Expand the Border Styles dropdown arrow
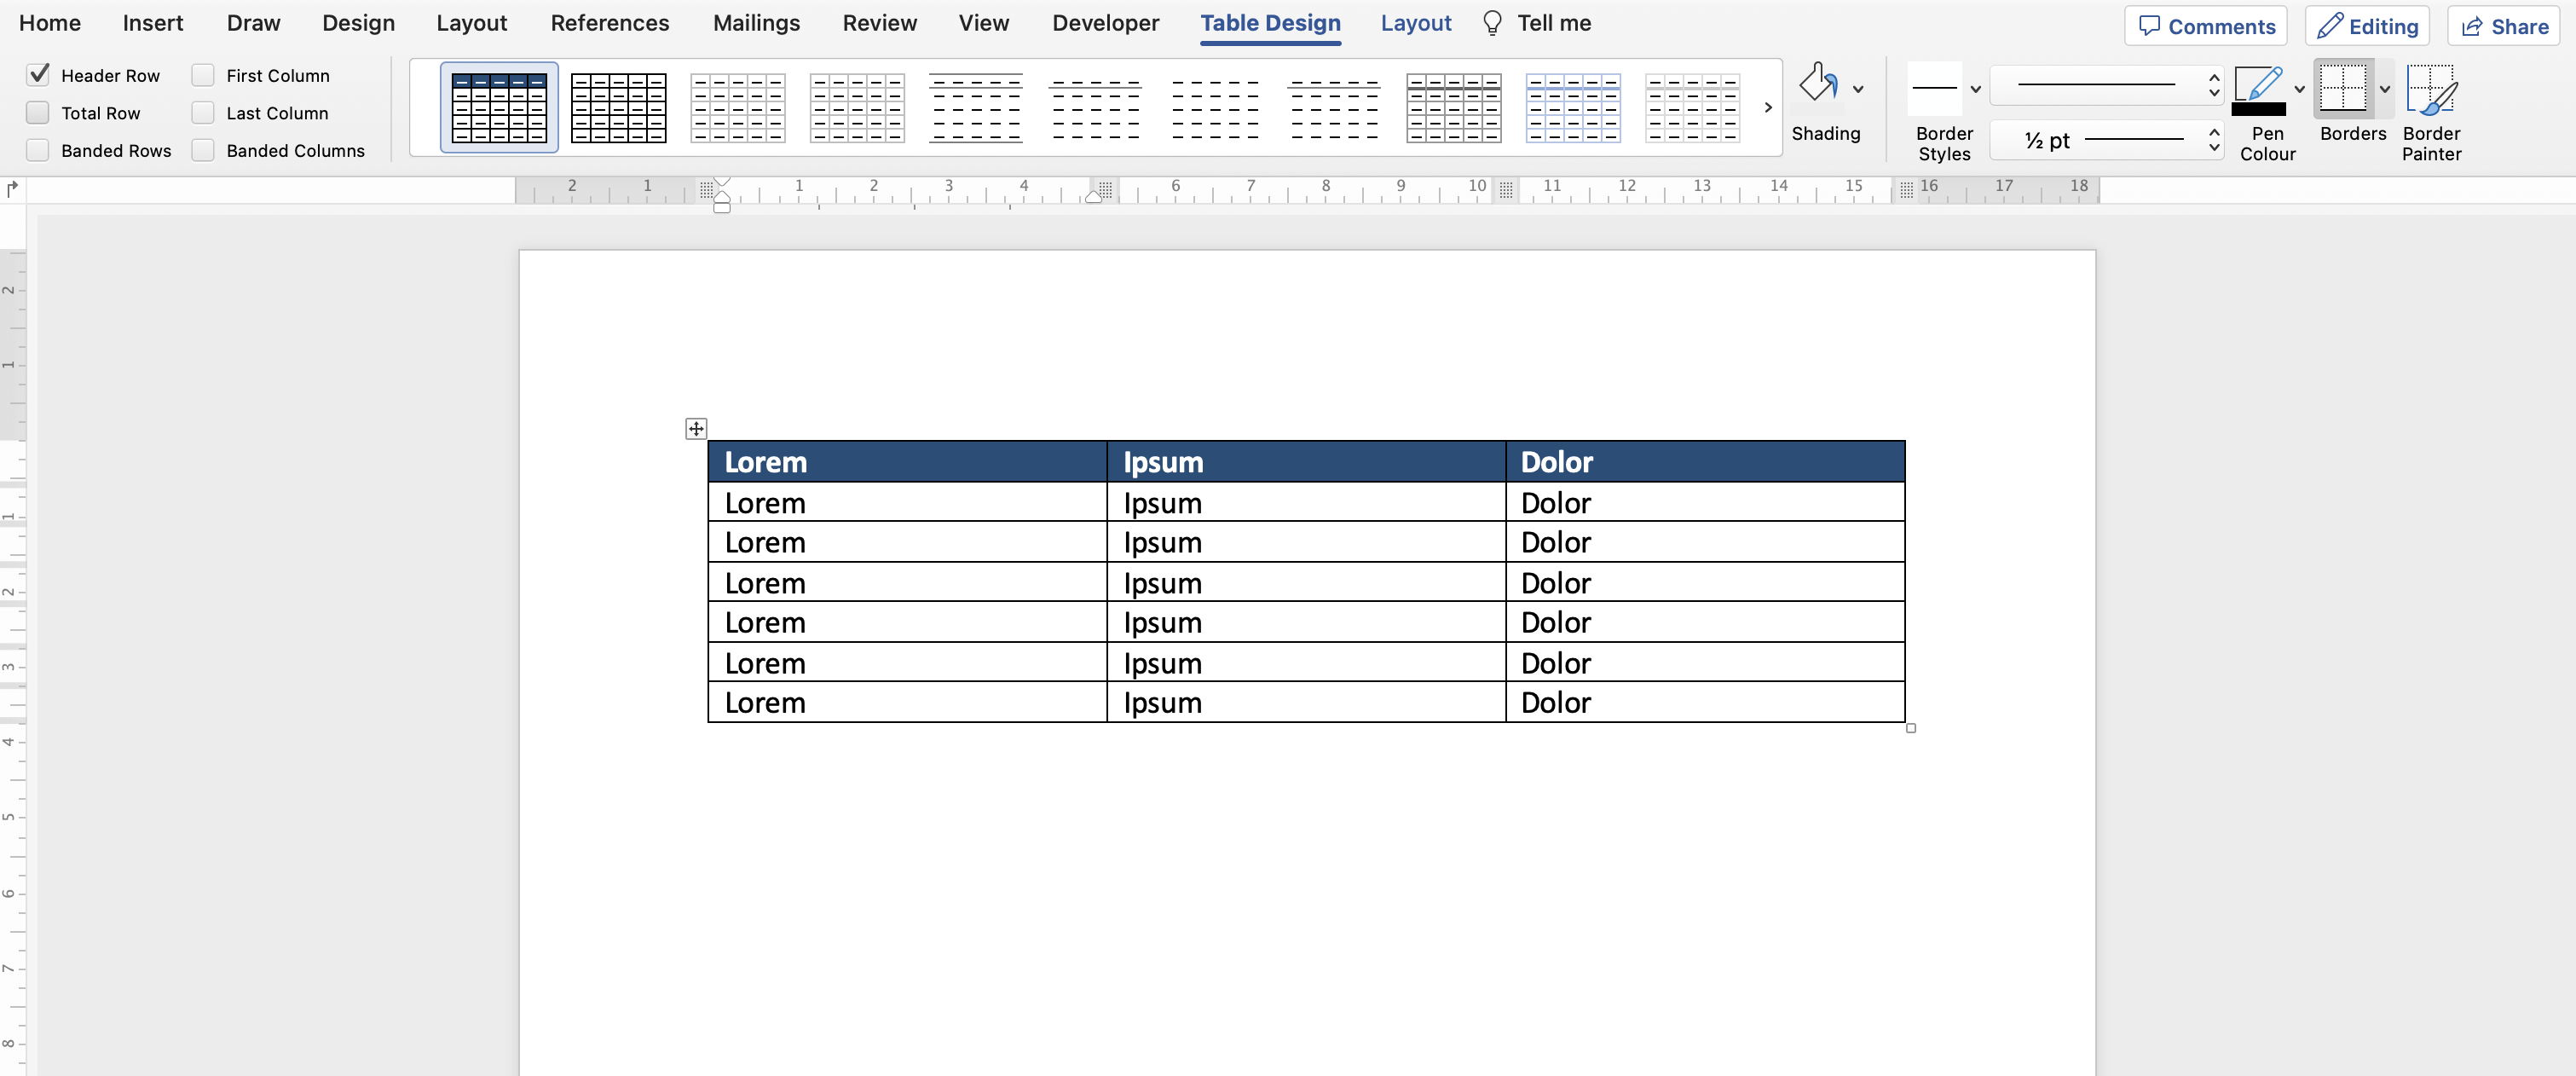 click(1975, 89)
